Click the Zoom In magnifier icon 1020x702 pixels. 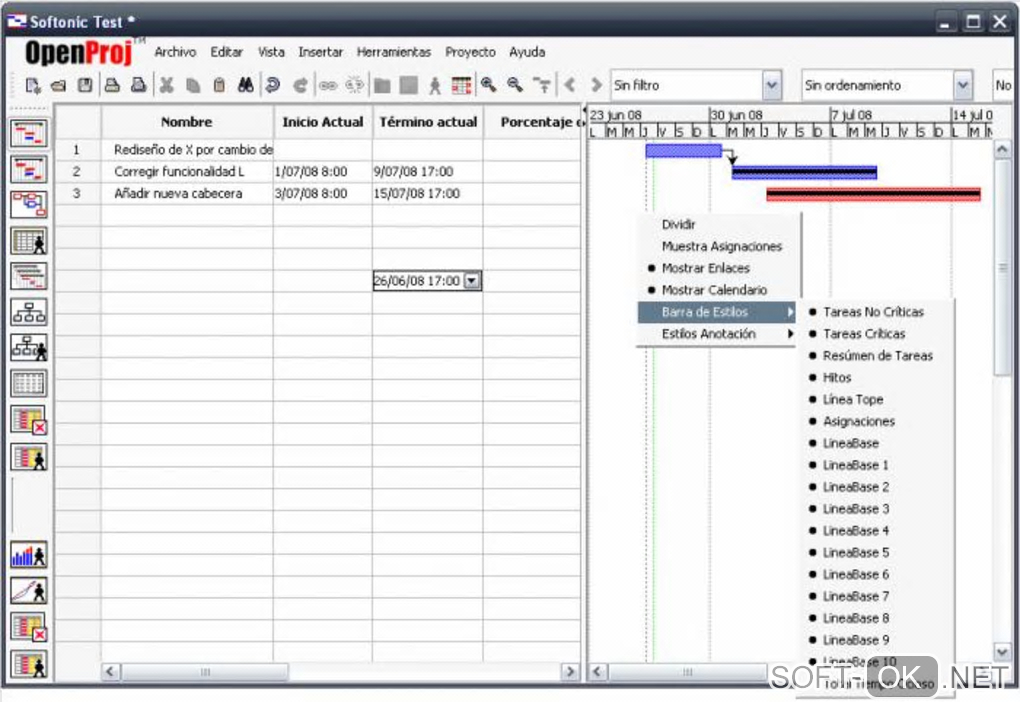tap(489, 85)
